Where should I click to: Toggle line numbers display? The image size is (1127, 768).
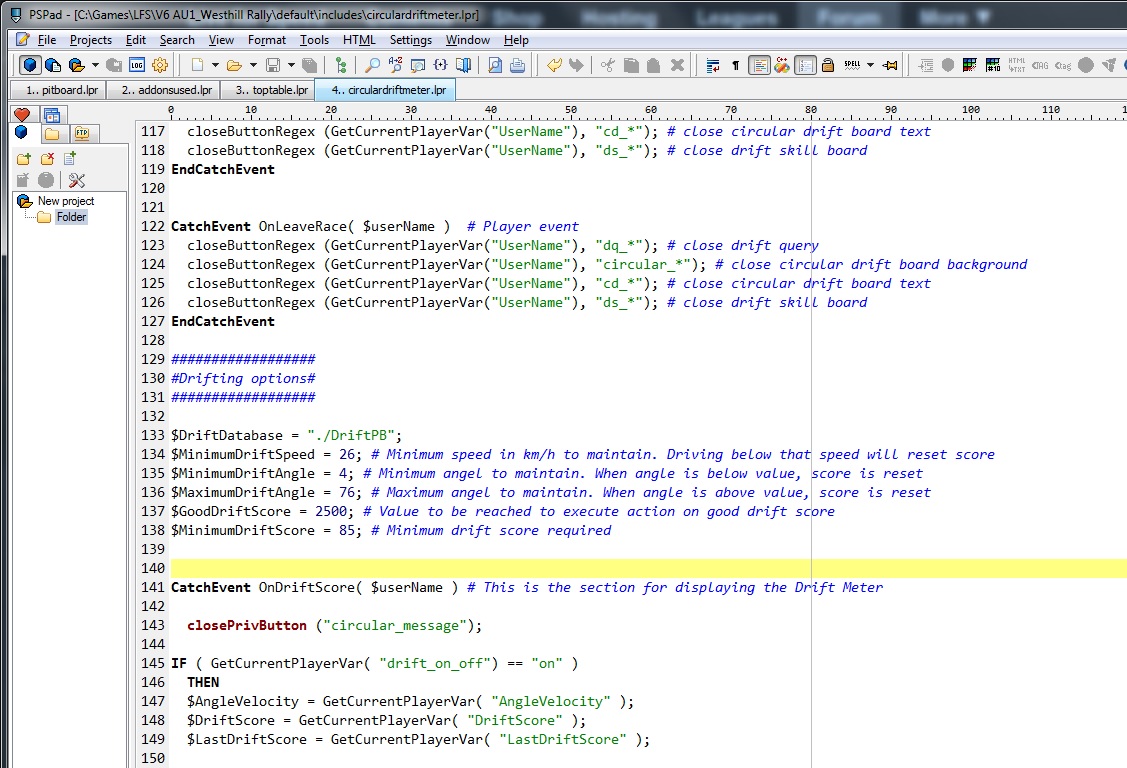[805, 65]
